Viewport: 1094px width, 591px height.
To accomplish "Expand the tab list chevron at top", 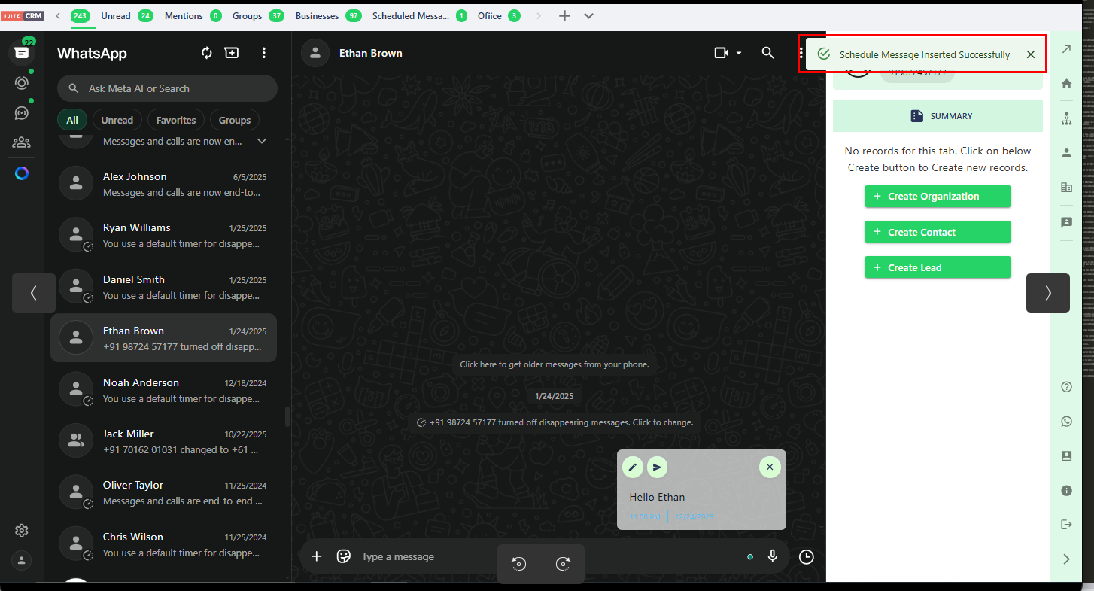I will (x=588, y=16).
